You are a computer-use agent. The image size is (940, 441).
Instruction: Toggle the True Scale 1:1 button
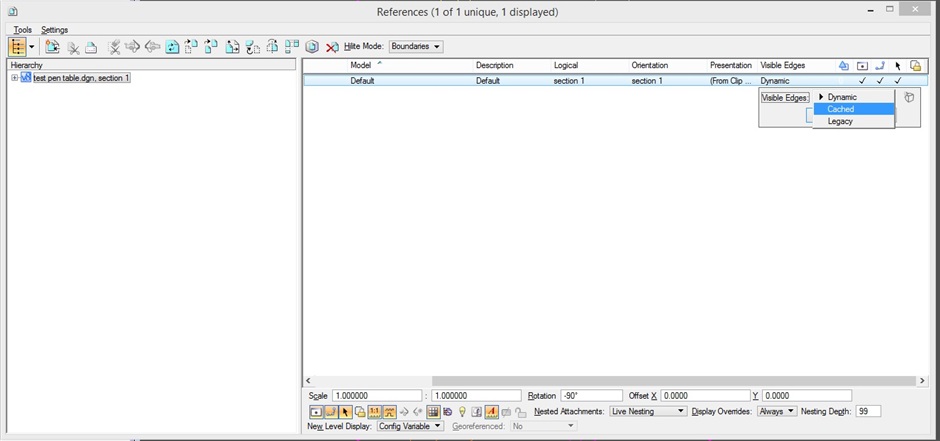pos(375,412)
